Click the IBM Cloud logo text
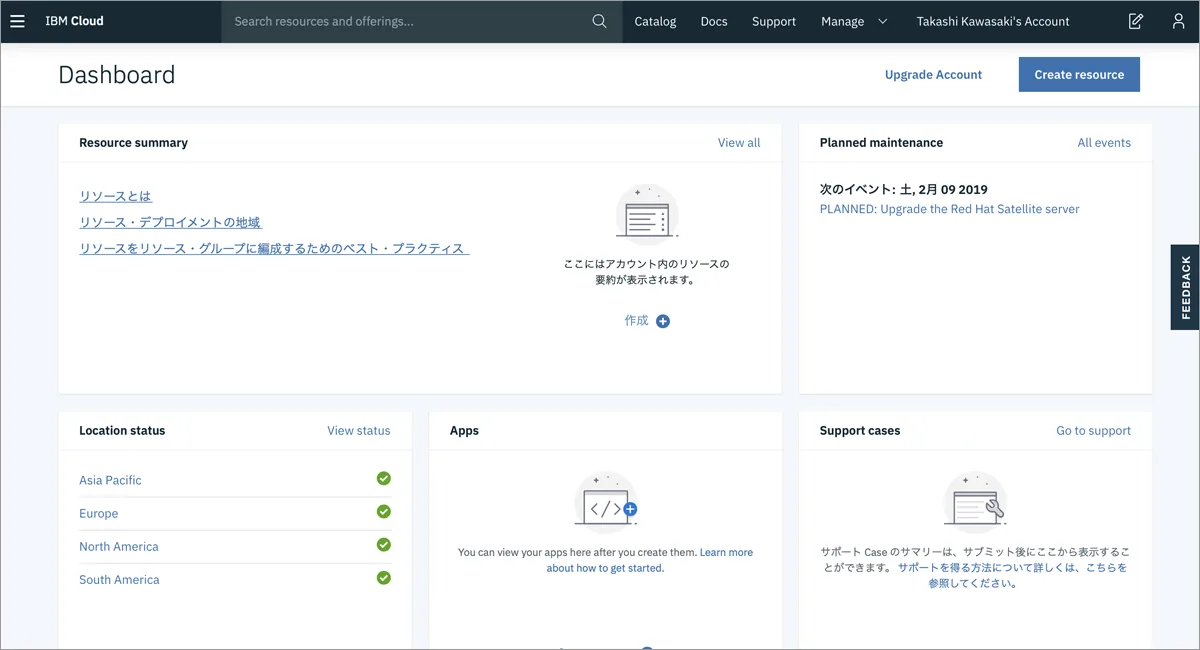Image resolution: width=1200 pixels, height=650 pixels. pos(74,21)
